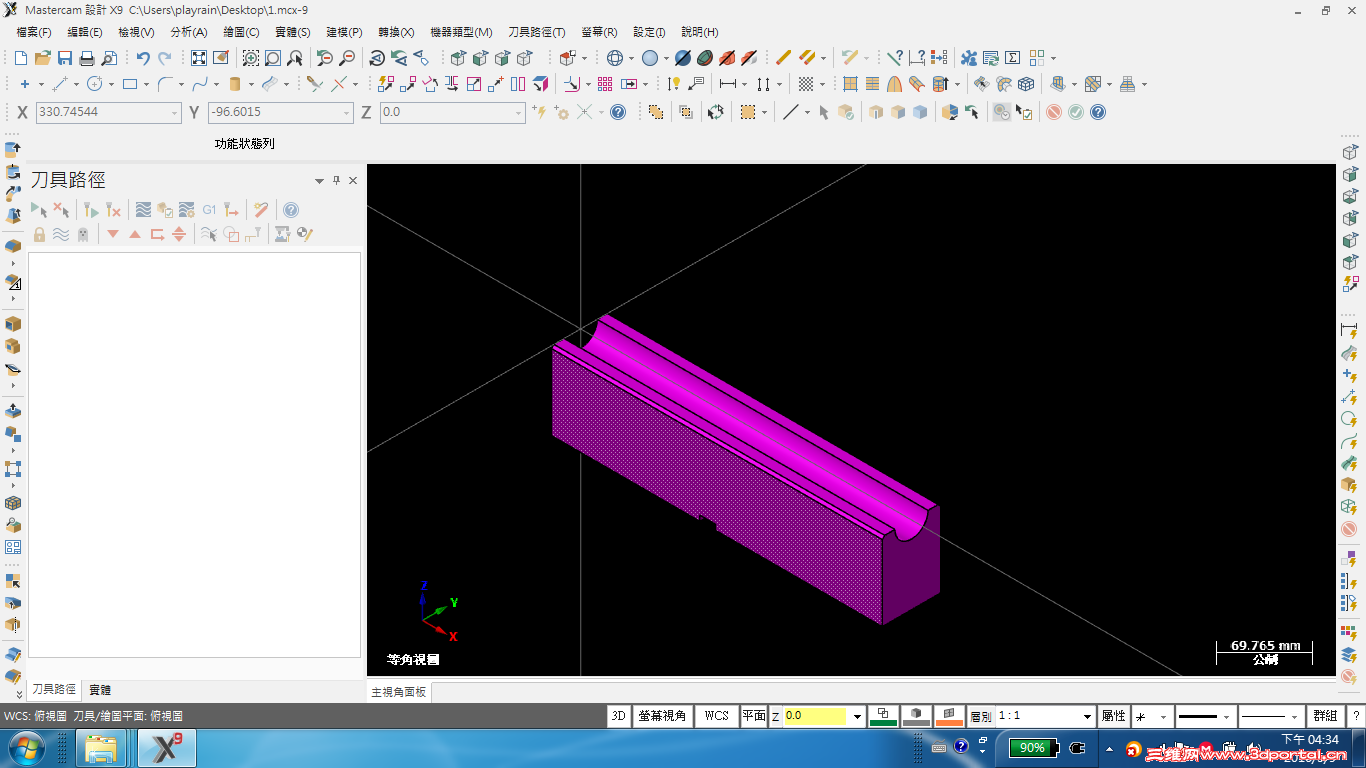Click the G1 toolpath icon in toolpath manager
1366x768 pixels.
209,210
